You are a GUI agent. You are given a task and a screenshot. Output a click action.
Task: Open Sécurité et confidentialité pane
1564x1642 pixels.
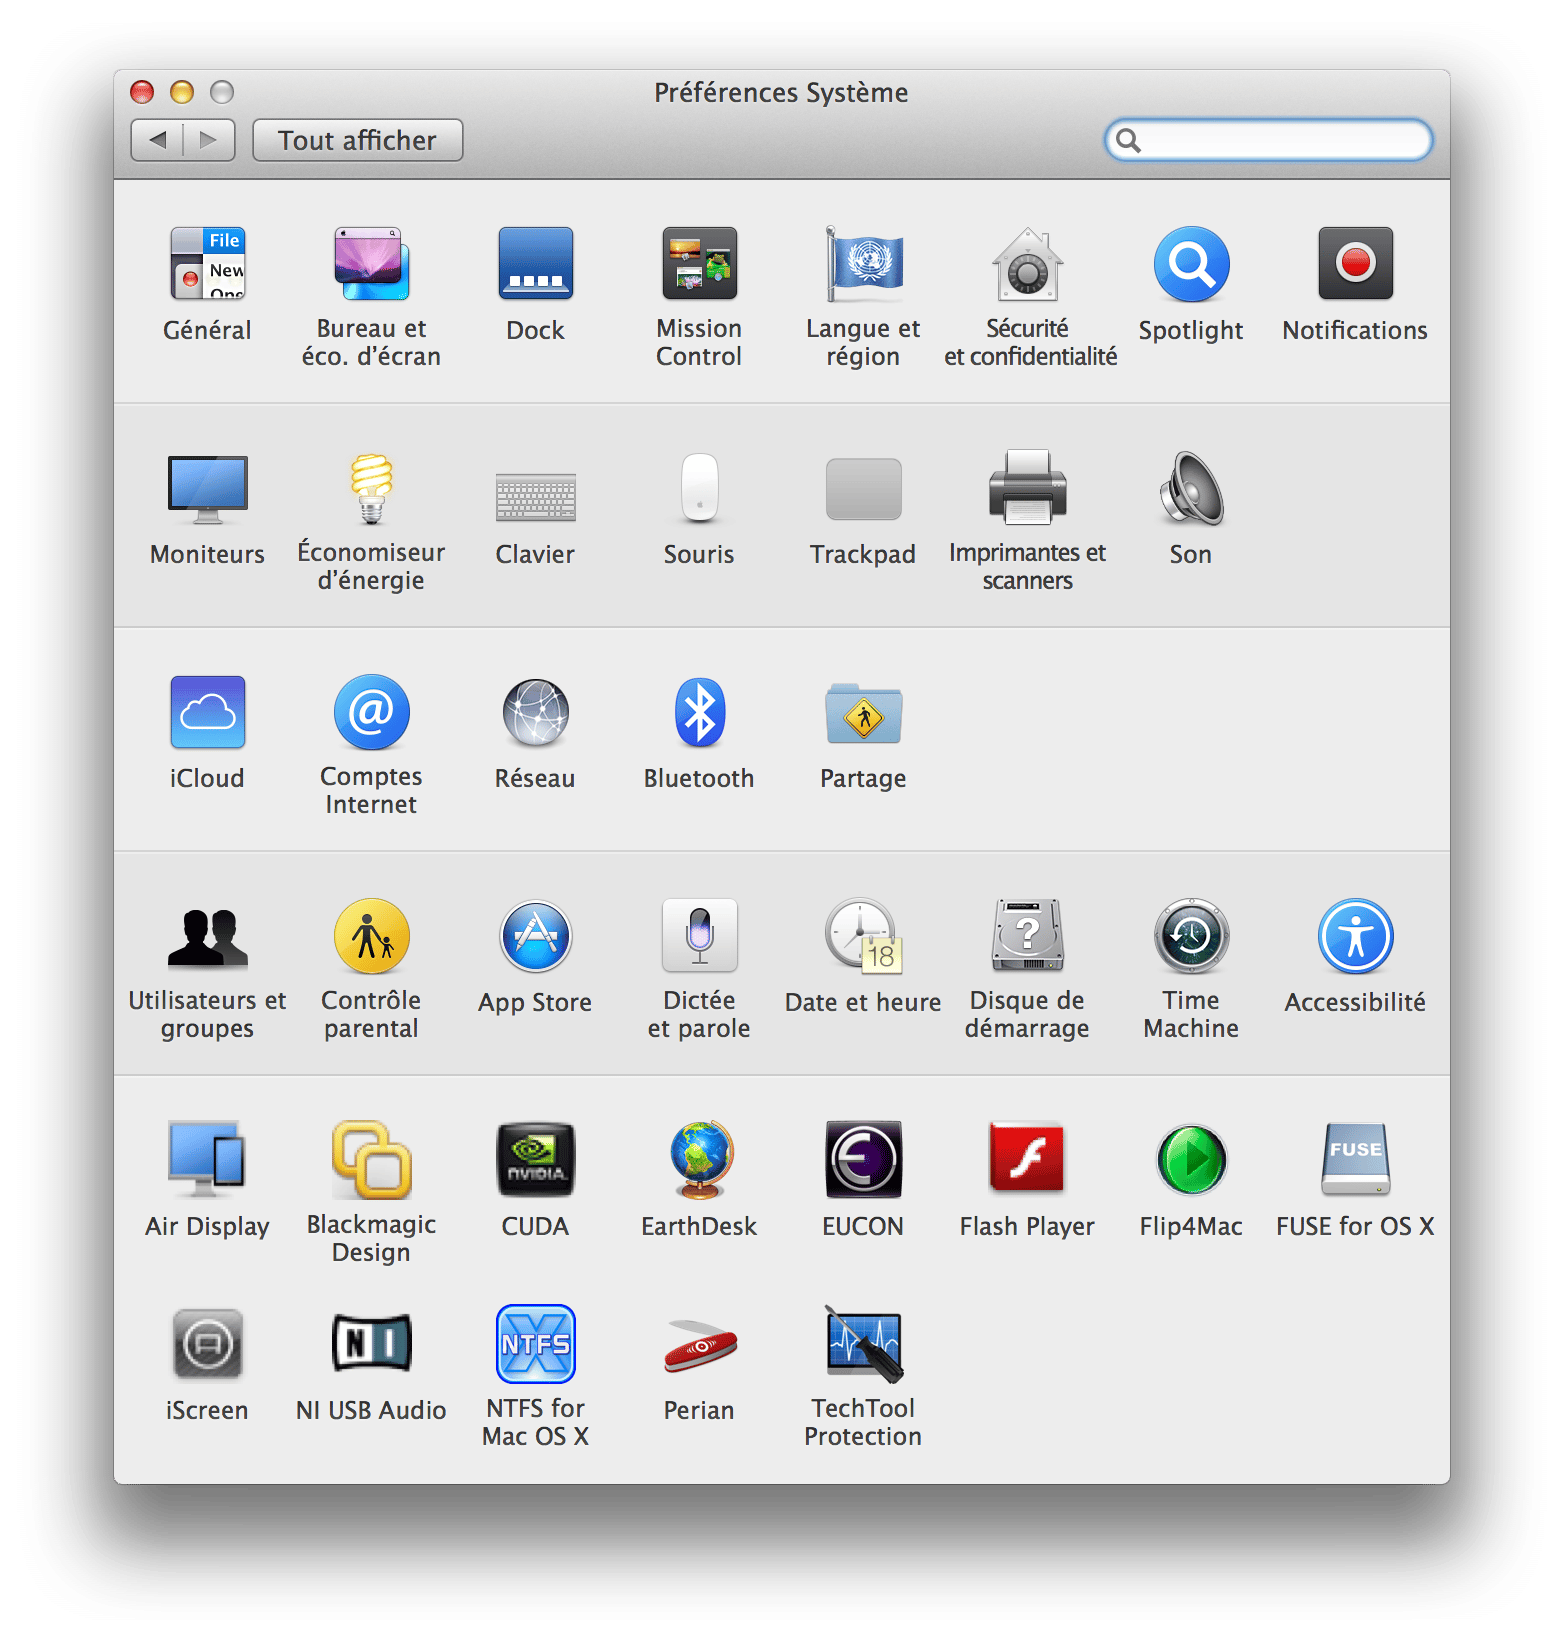point(1027,264)
